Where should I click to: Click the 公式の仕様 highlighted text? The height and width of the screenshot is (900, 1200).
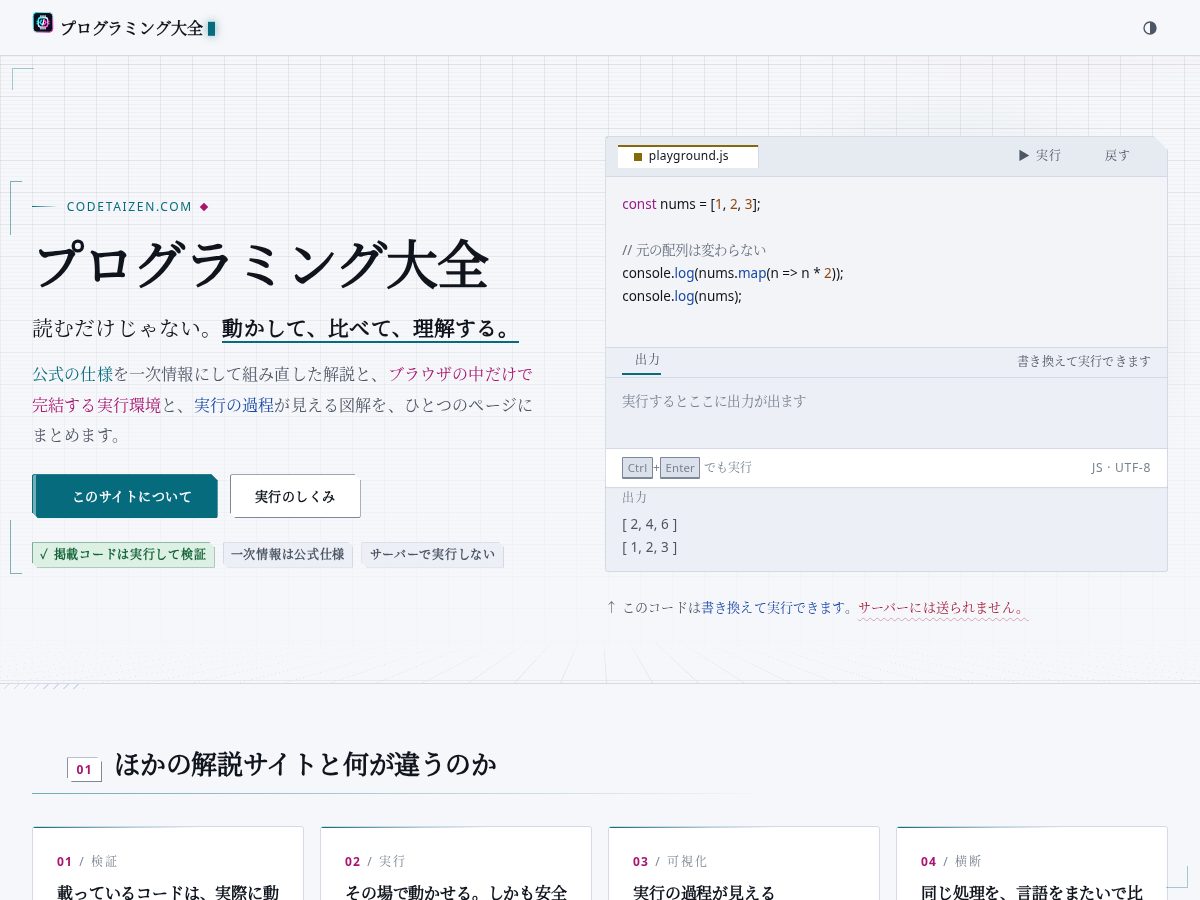(72, 374)
